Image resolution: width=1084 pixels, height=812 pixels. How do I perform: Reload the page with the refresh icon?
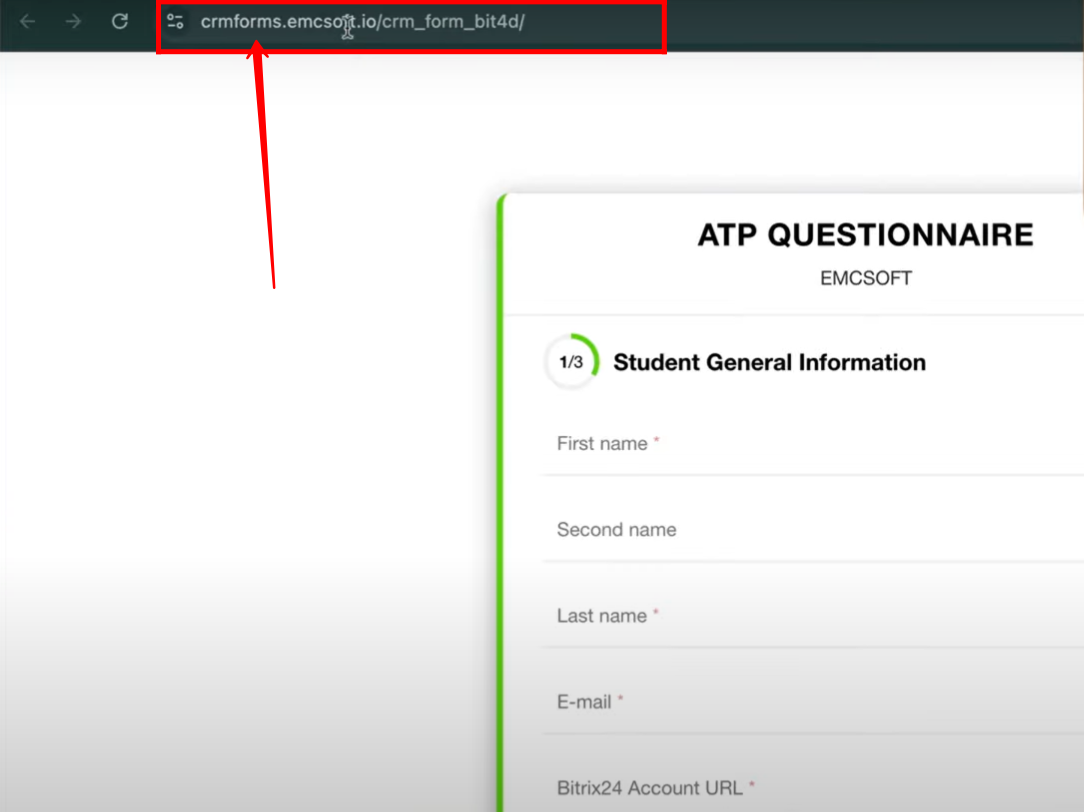coord(120,21)
